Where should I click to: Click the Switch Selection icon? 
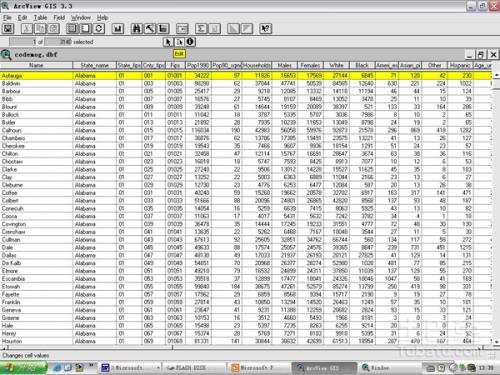[x=99, y=29]
